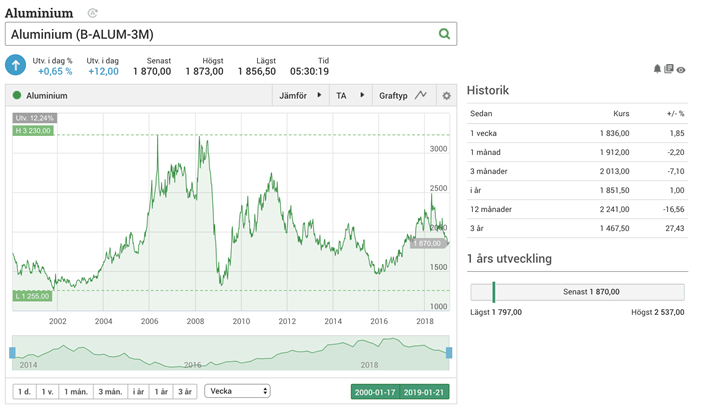Click the end date 2019-01-21 button
The height and width of the screenshot is (412, 720).
[427, 391]
